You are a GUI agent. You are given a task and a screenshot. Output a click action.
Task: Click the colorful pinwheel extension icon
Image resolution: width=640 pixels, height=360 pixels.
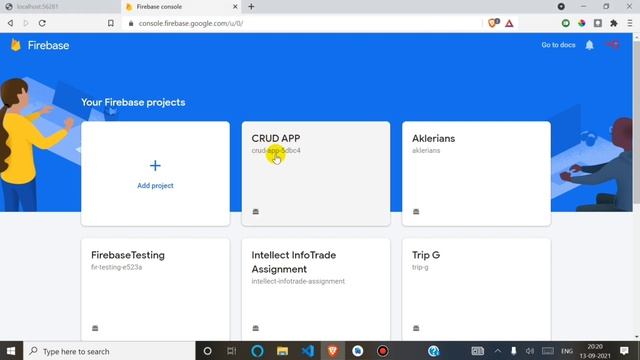click(x=582, y=23)
